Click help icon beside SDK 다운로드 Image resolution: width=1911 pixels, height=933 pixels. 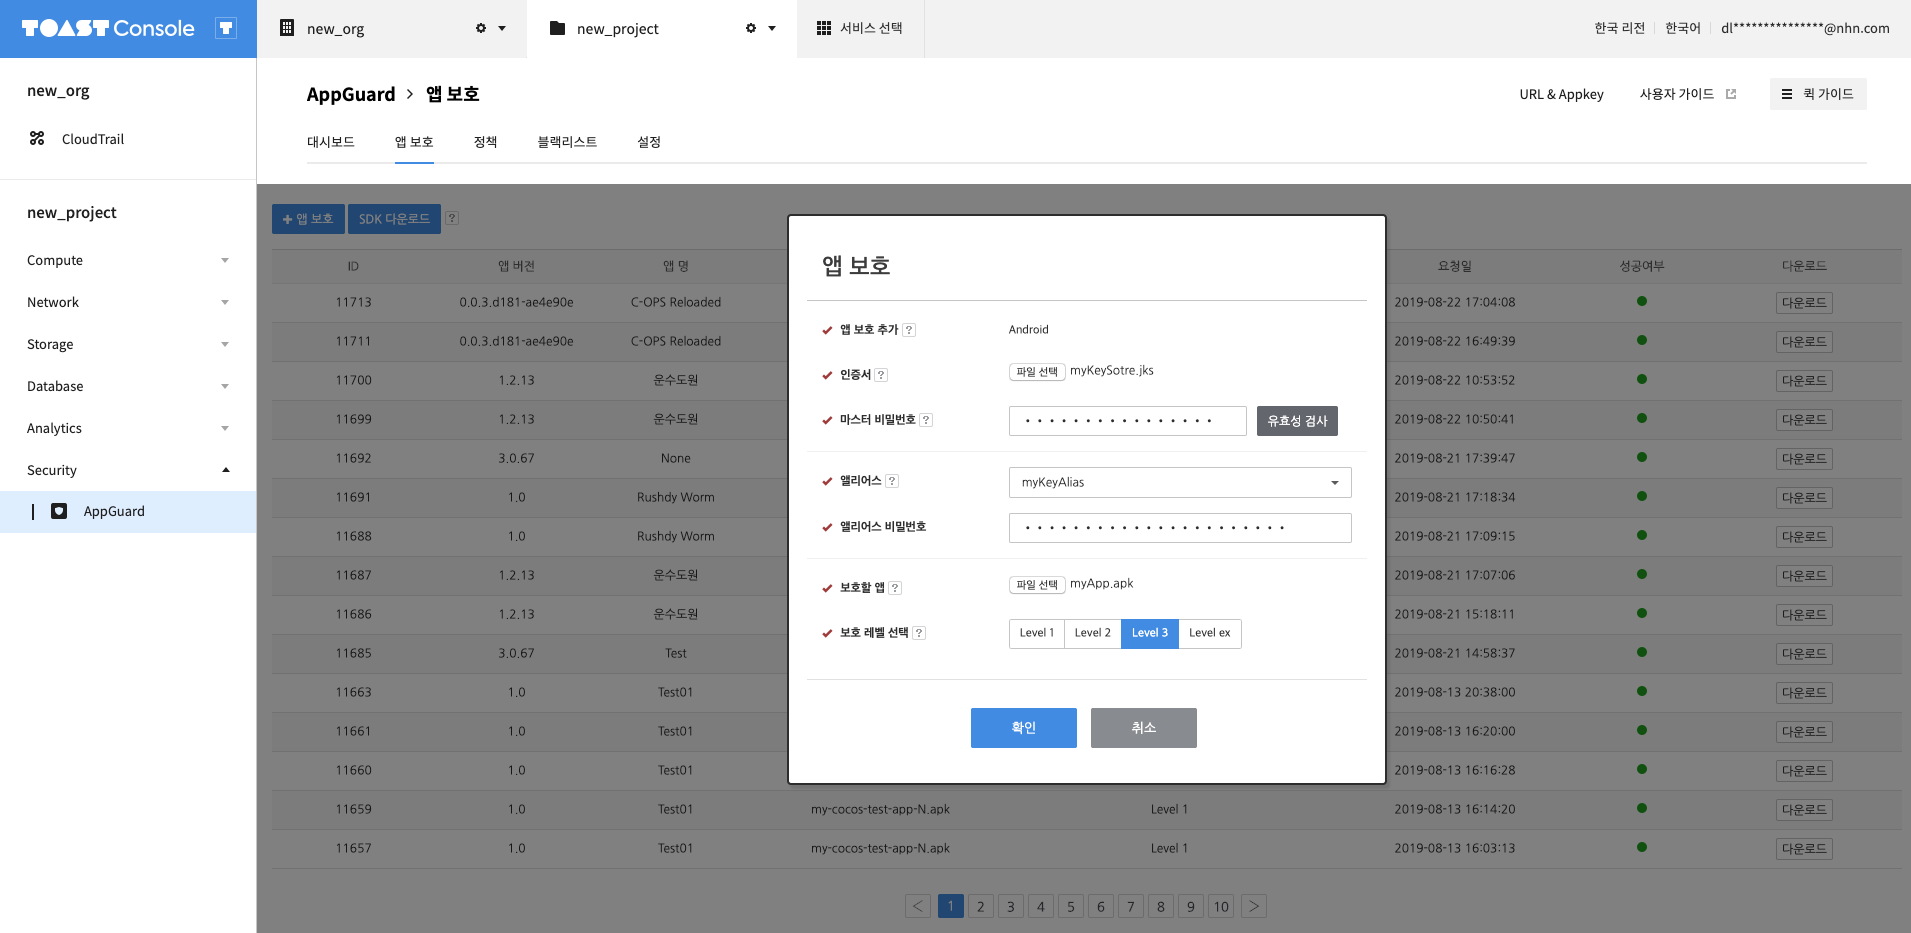pyautogui.click(x=452, y=218)
